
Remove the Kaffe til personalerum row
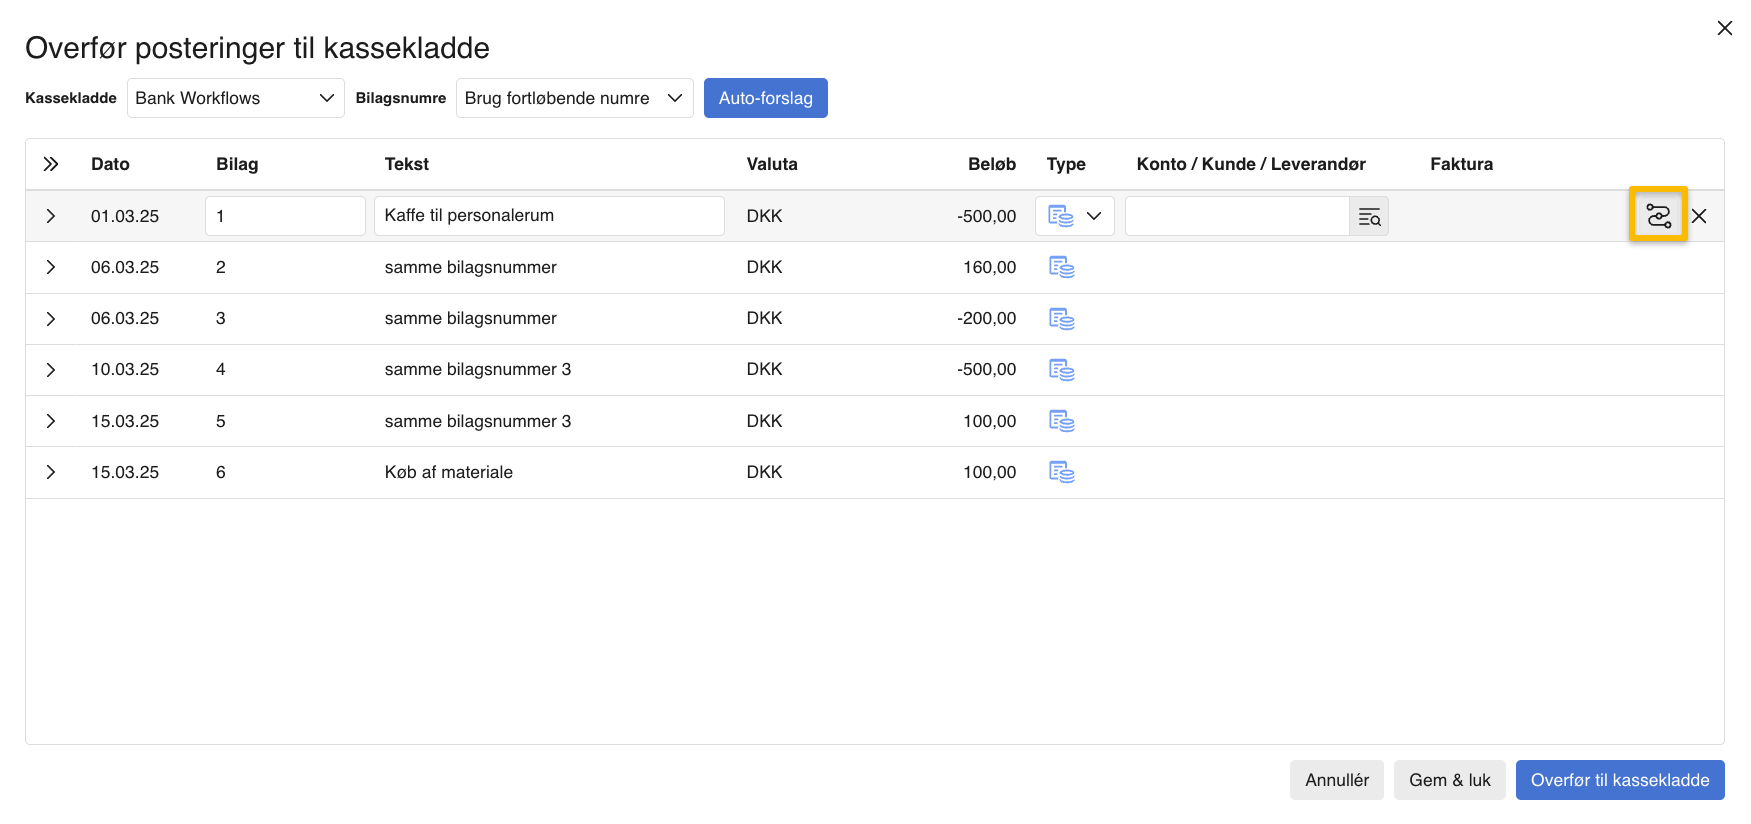1699,216
